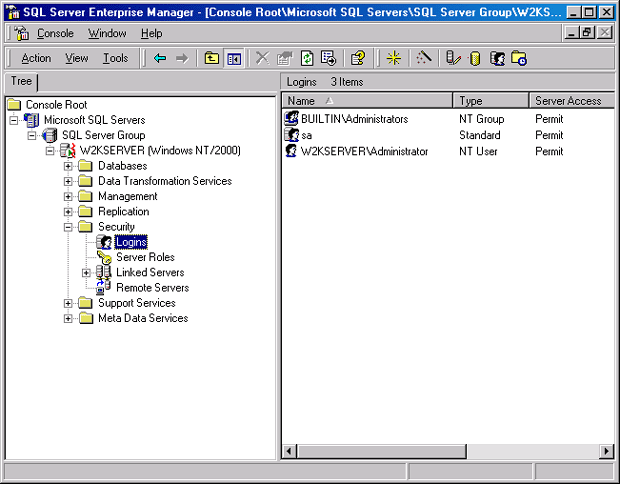The height and width of the screenshot is (484, 620).
Task: Open the Action menu
Action: click(x=36, y=58)
